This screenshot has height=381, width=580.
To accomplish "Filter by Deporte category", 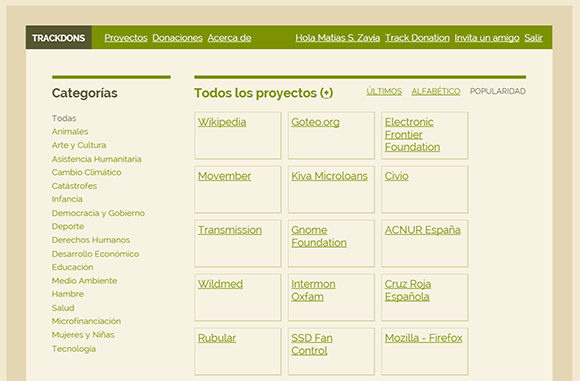I will (x=68, y=226).
